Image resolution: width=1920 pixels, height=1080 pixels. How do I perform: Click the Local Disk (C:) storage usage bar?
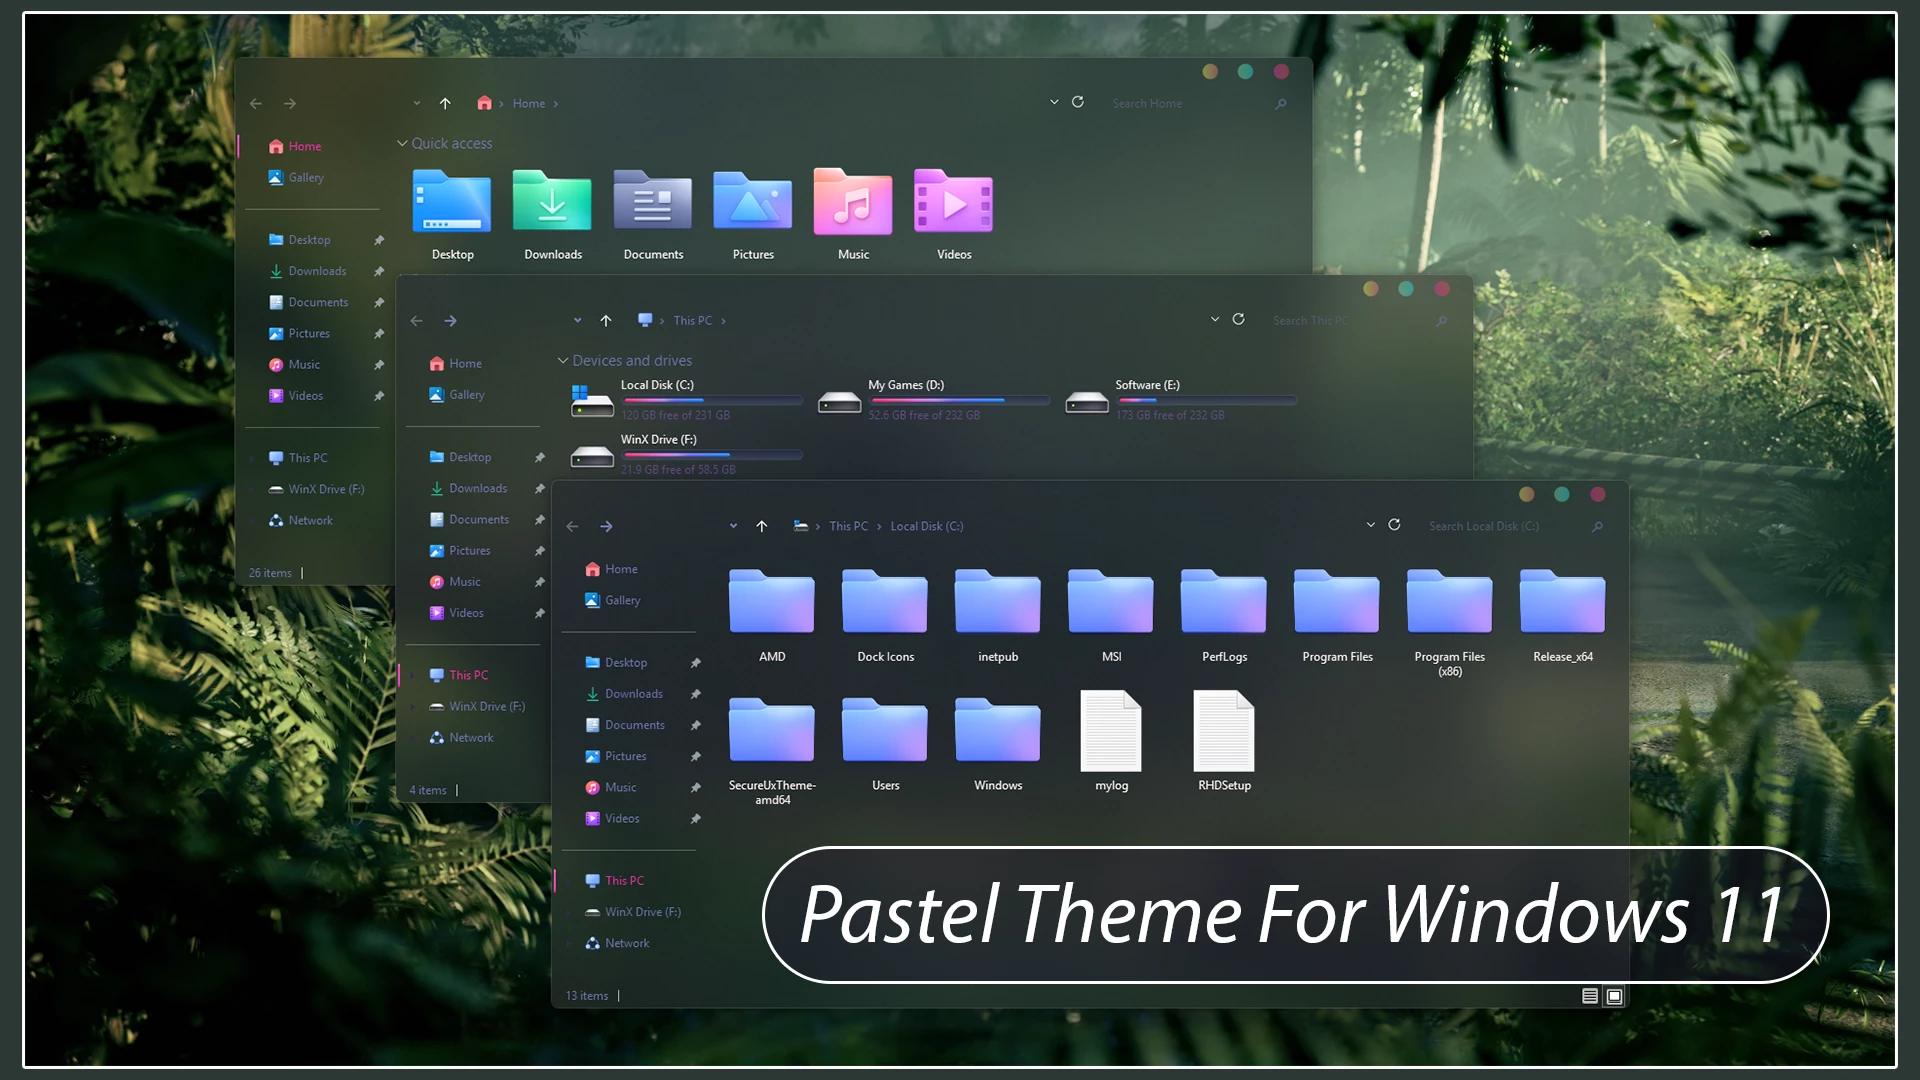pos(711,400)
